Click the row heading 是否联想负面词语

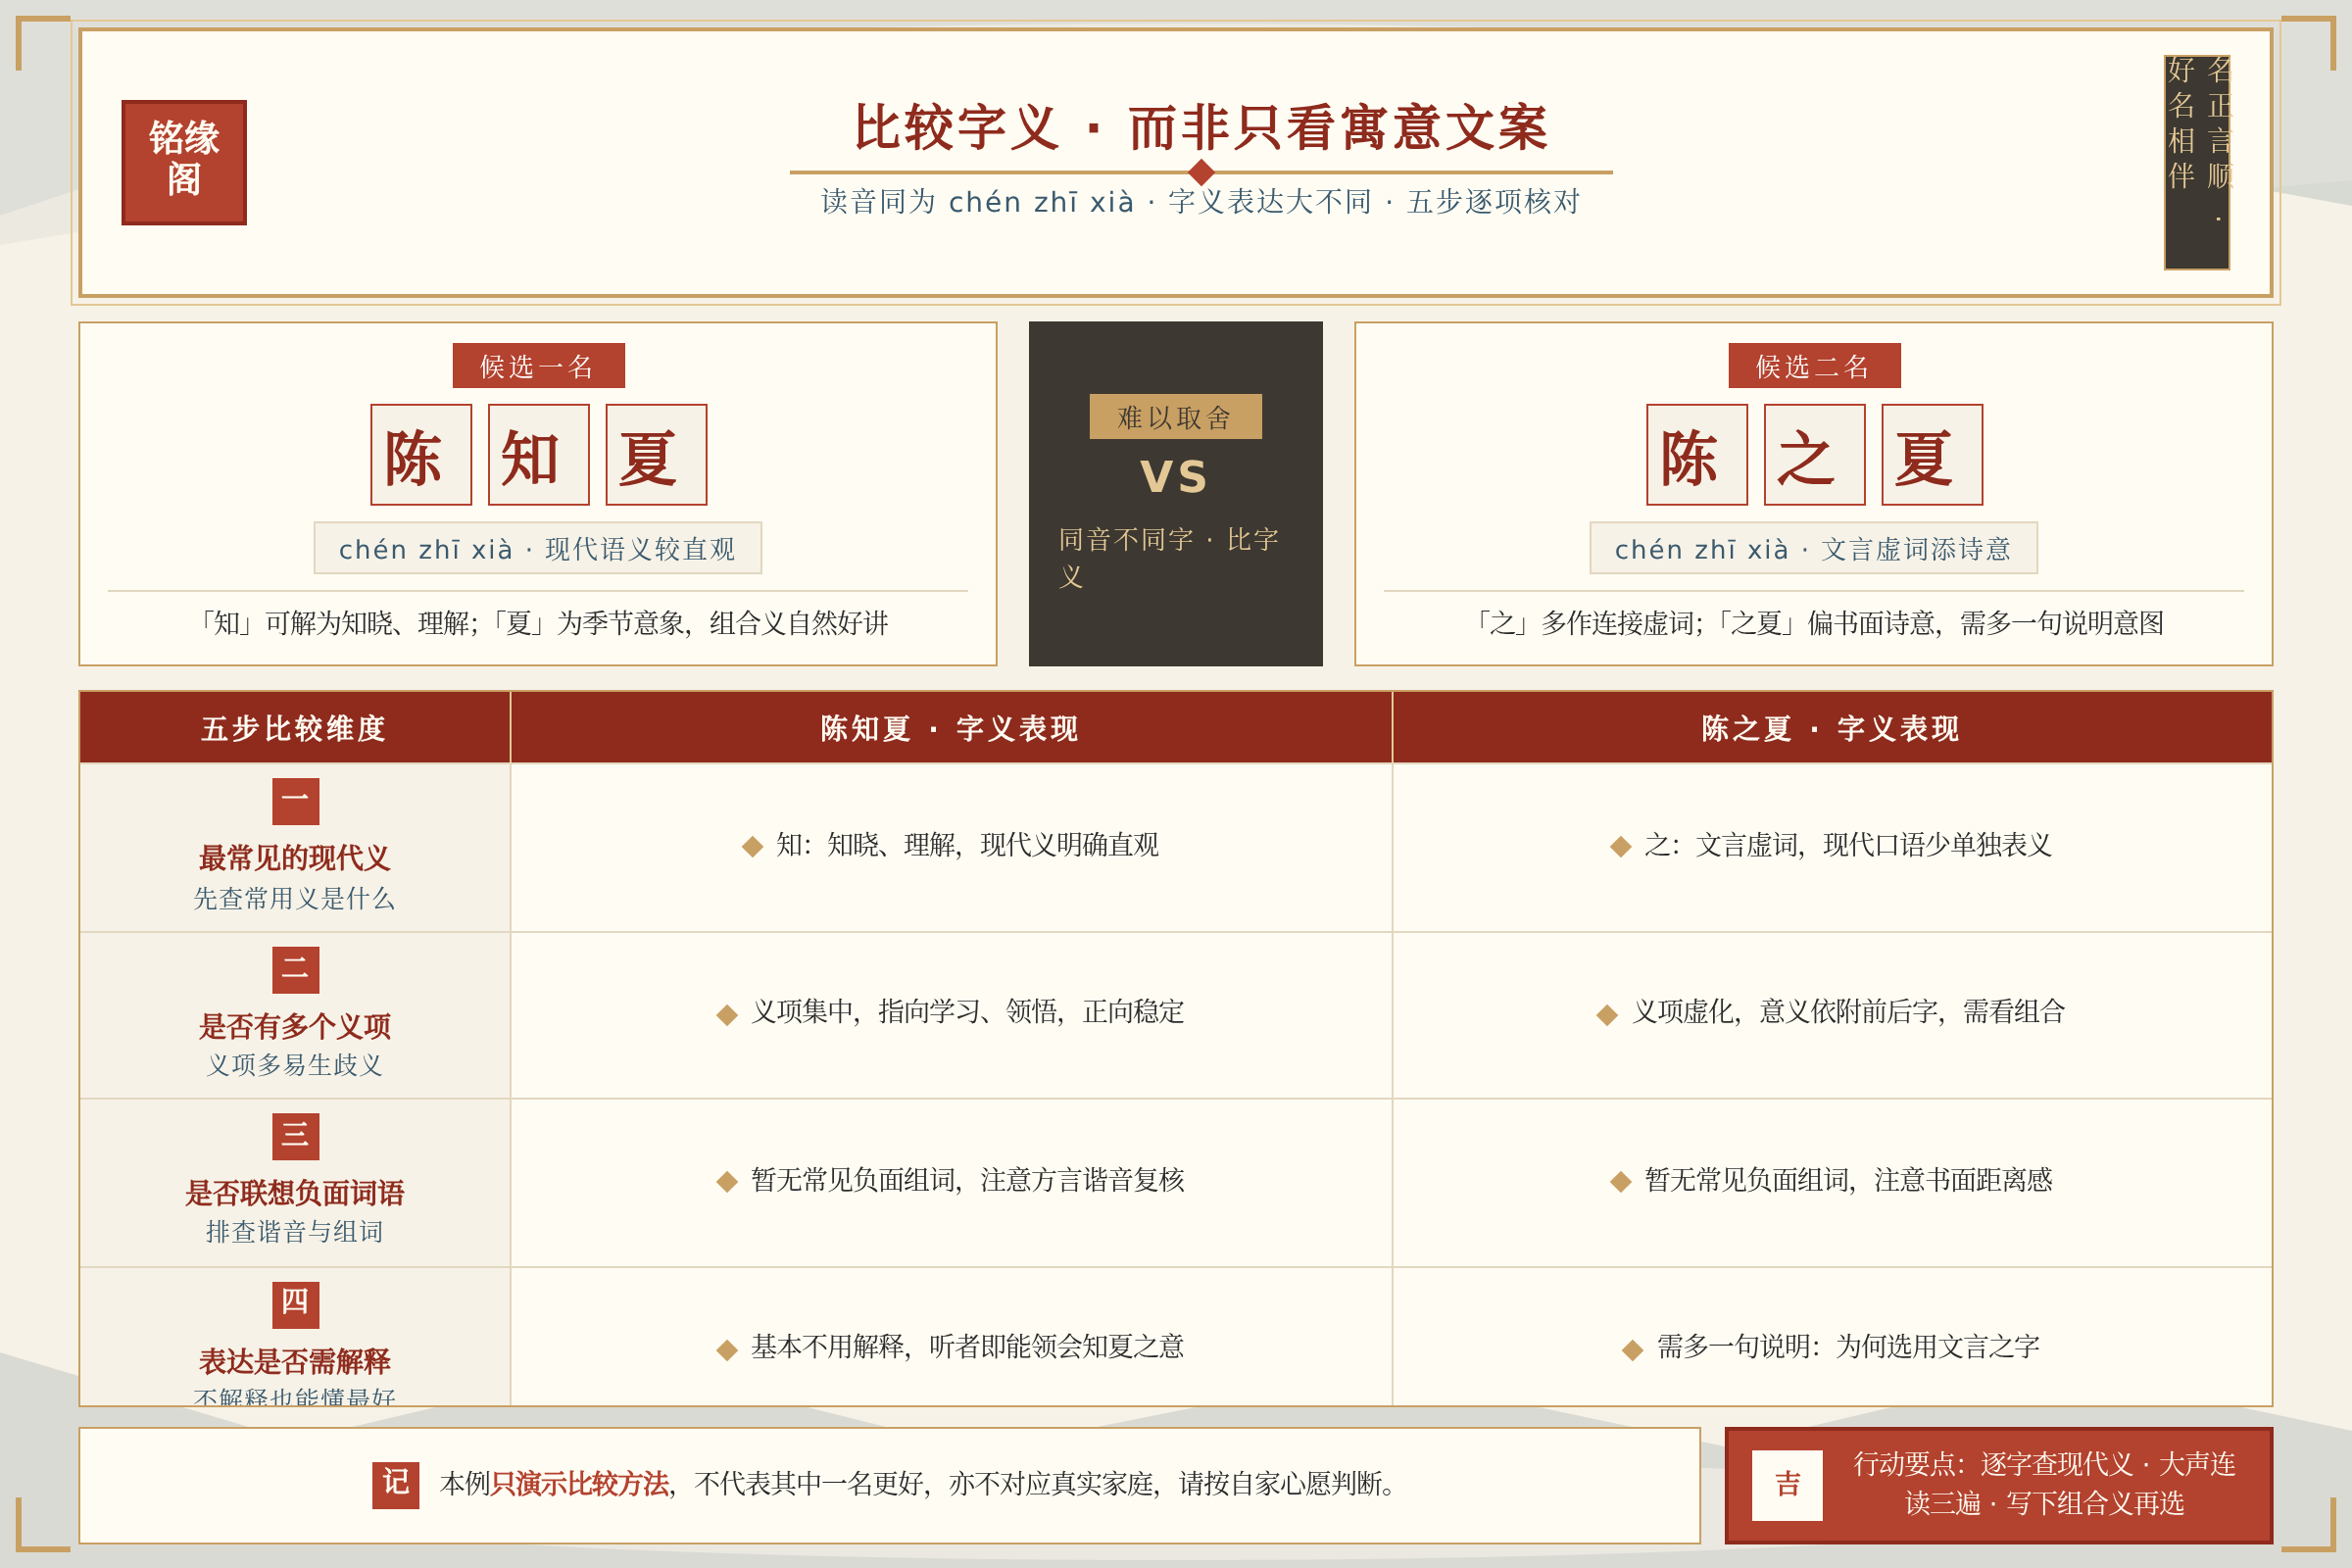tap(295, 1193)
